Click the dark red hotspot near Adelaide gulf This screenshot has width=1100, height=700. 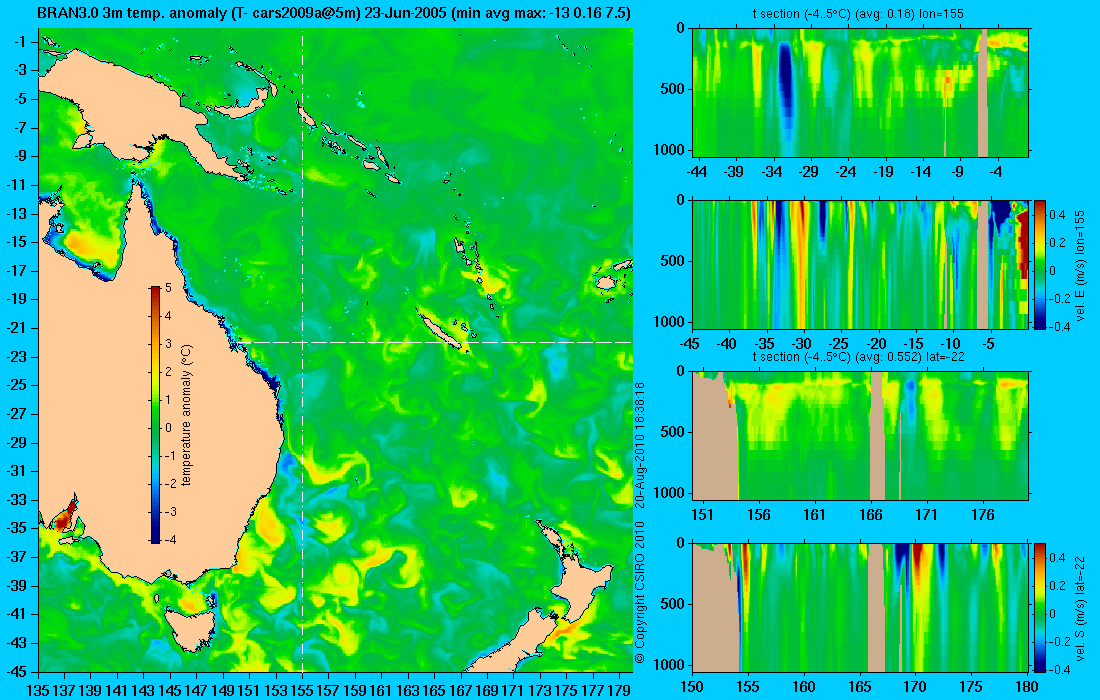[x=62, y=520]
